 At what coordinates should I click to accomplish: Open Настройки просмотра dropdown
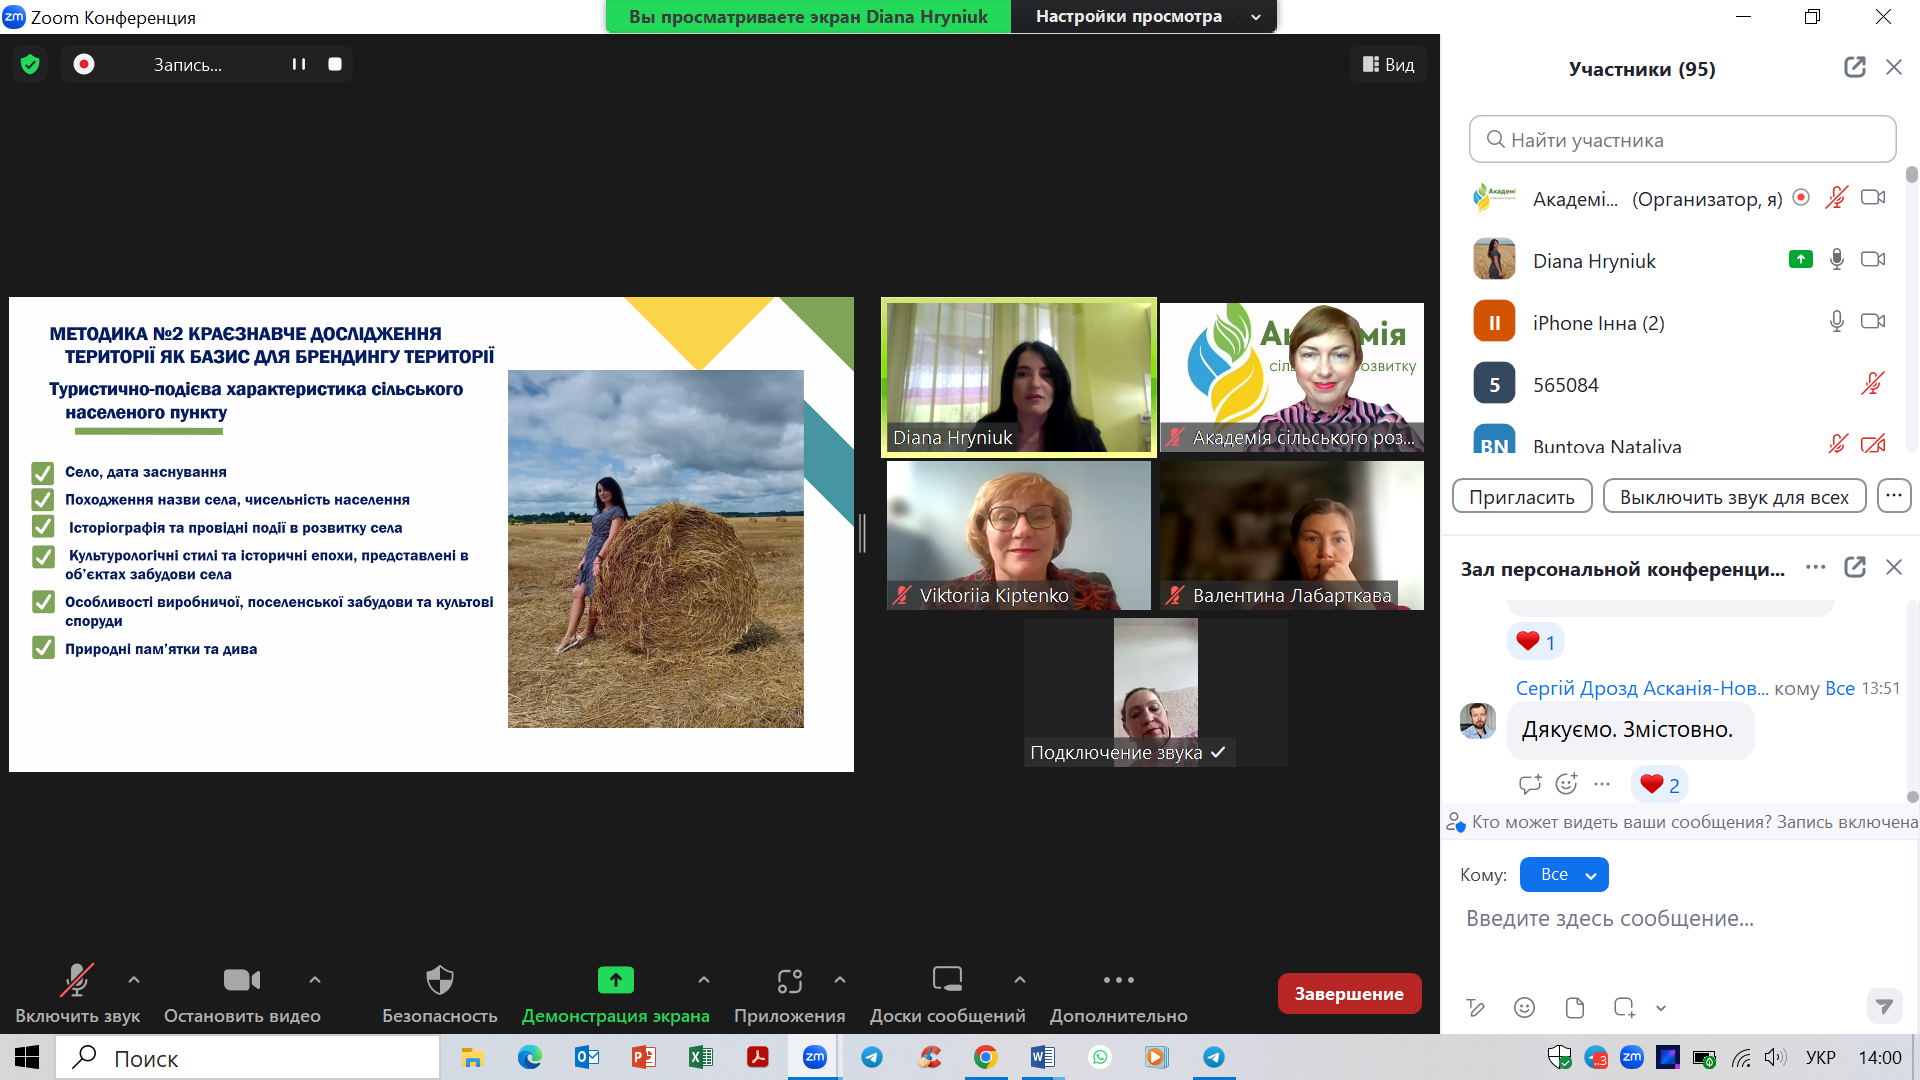1143,16
